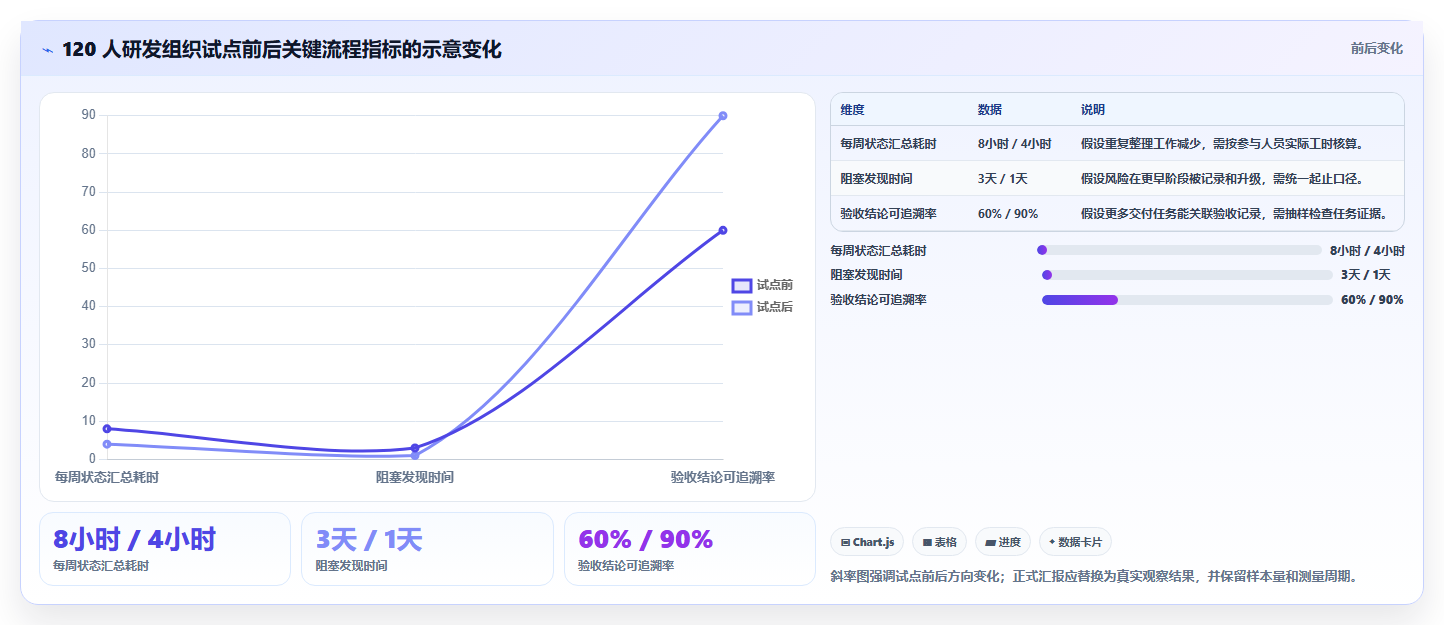Image resolution: width=1444 pixels, height=625 pixels.
Task: Click the 数据 column header
Action: [990, 109]
